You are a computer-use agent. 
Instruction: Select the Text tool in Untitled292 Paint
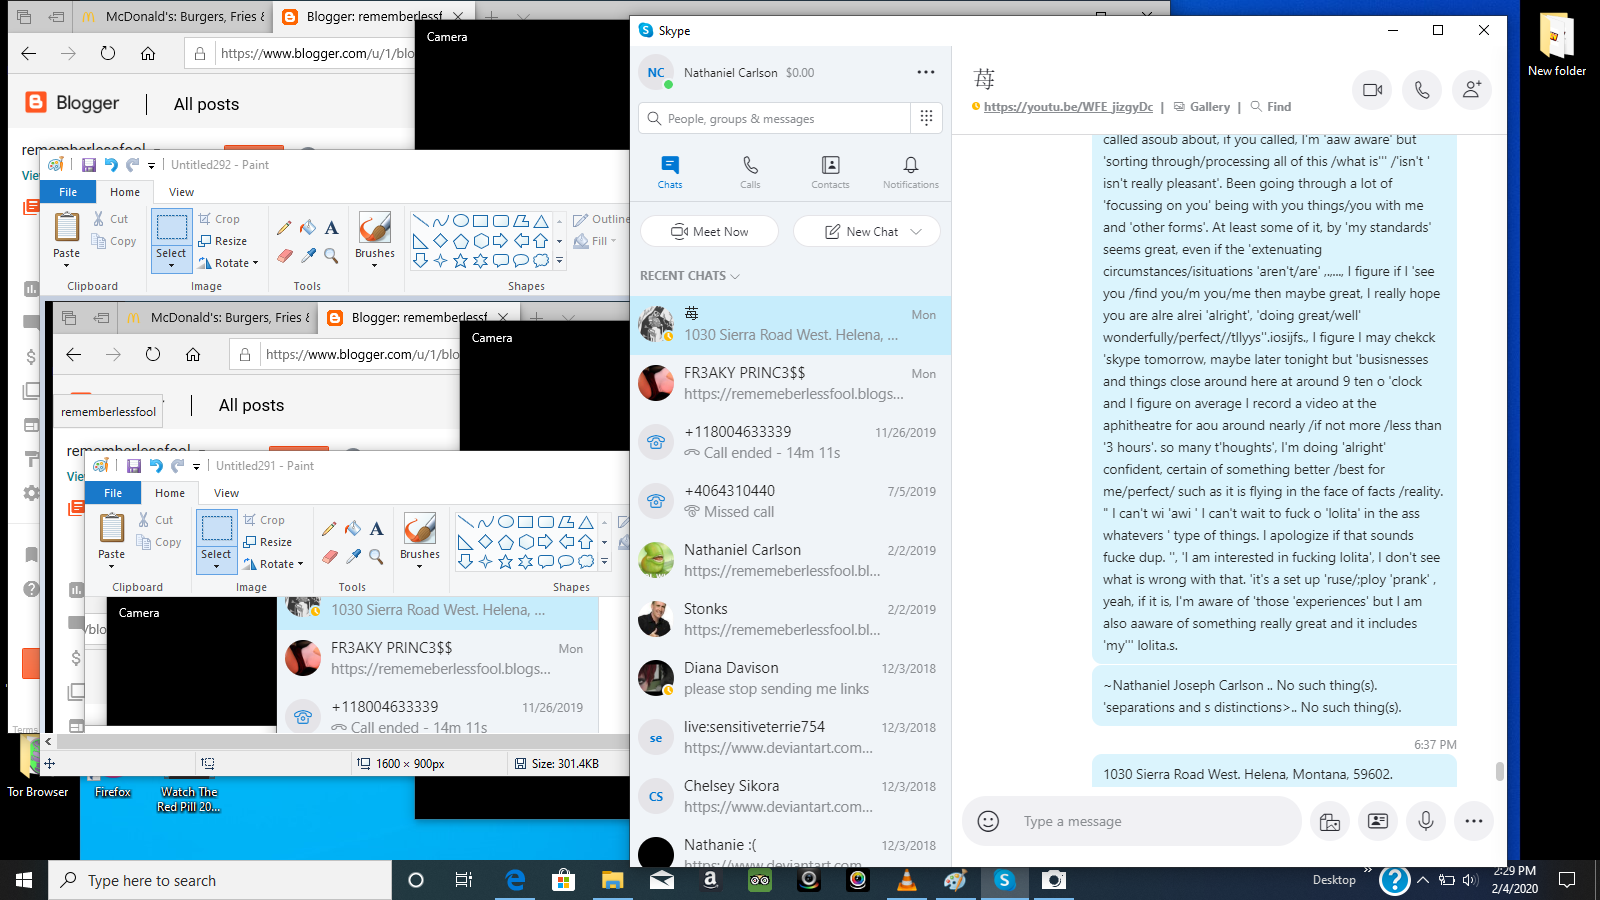(x=332, y=228)
